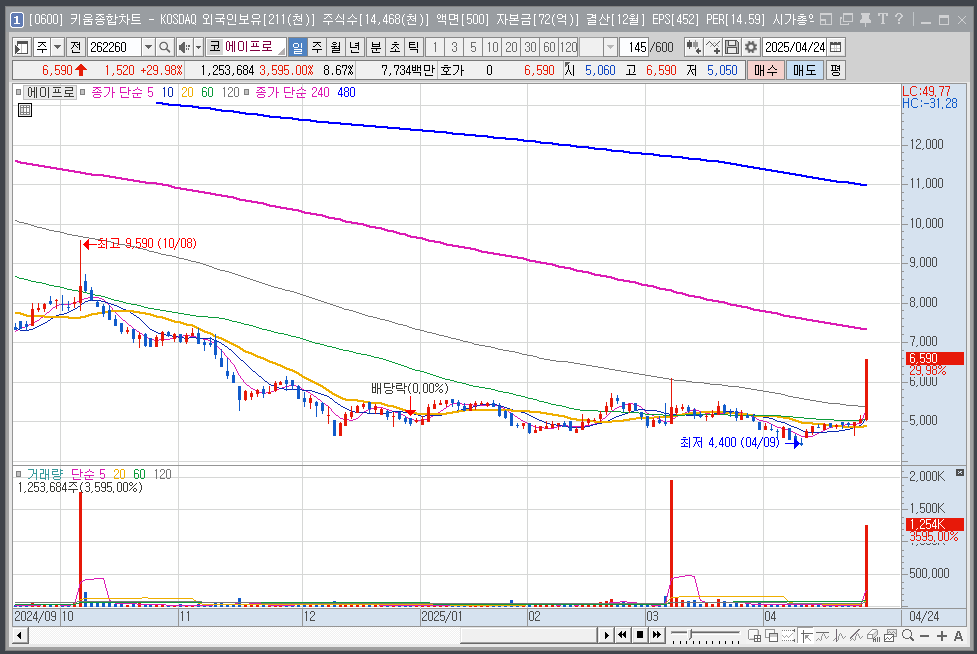Click the T font icon in title bar

pyautogui.click(x=882, y=19)
